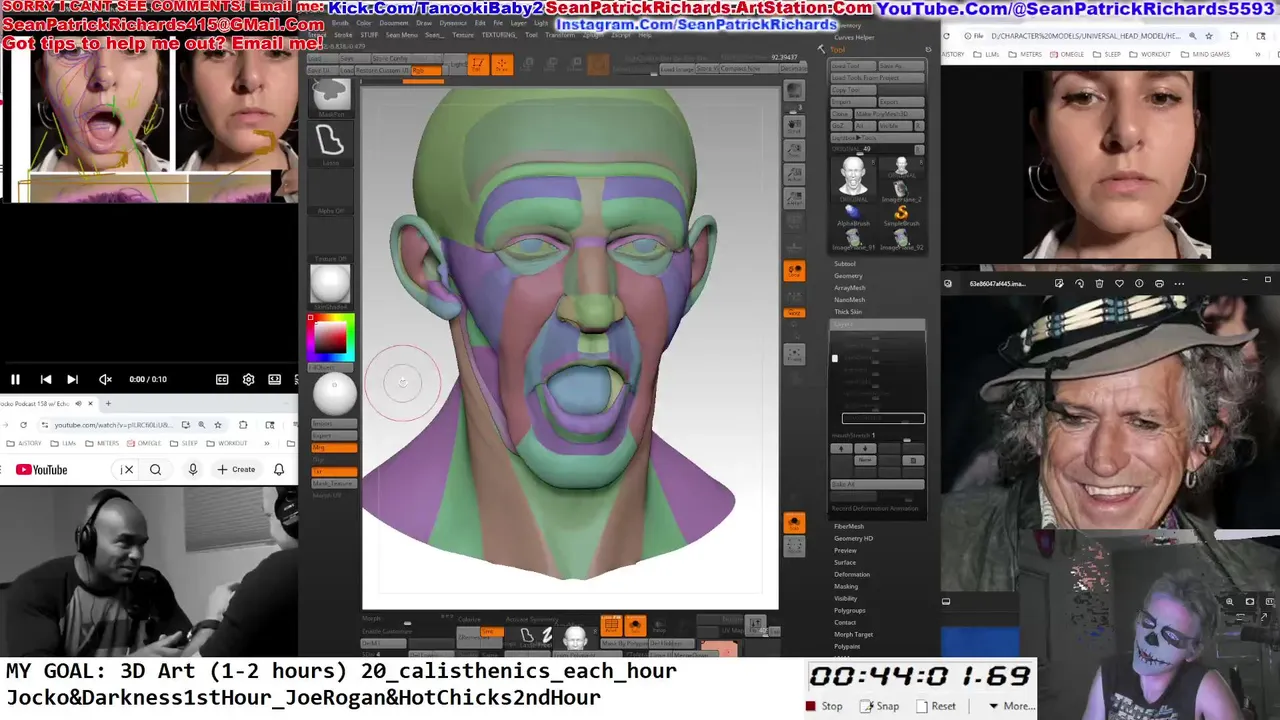
Task: Open the Stroke menu in ZBrush
Action: (343, 34)
